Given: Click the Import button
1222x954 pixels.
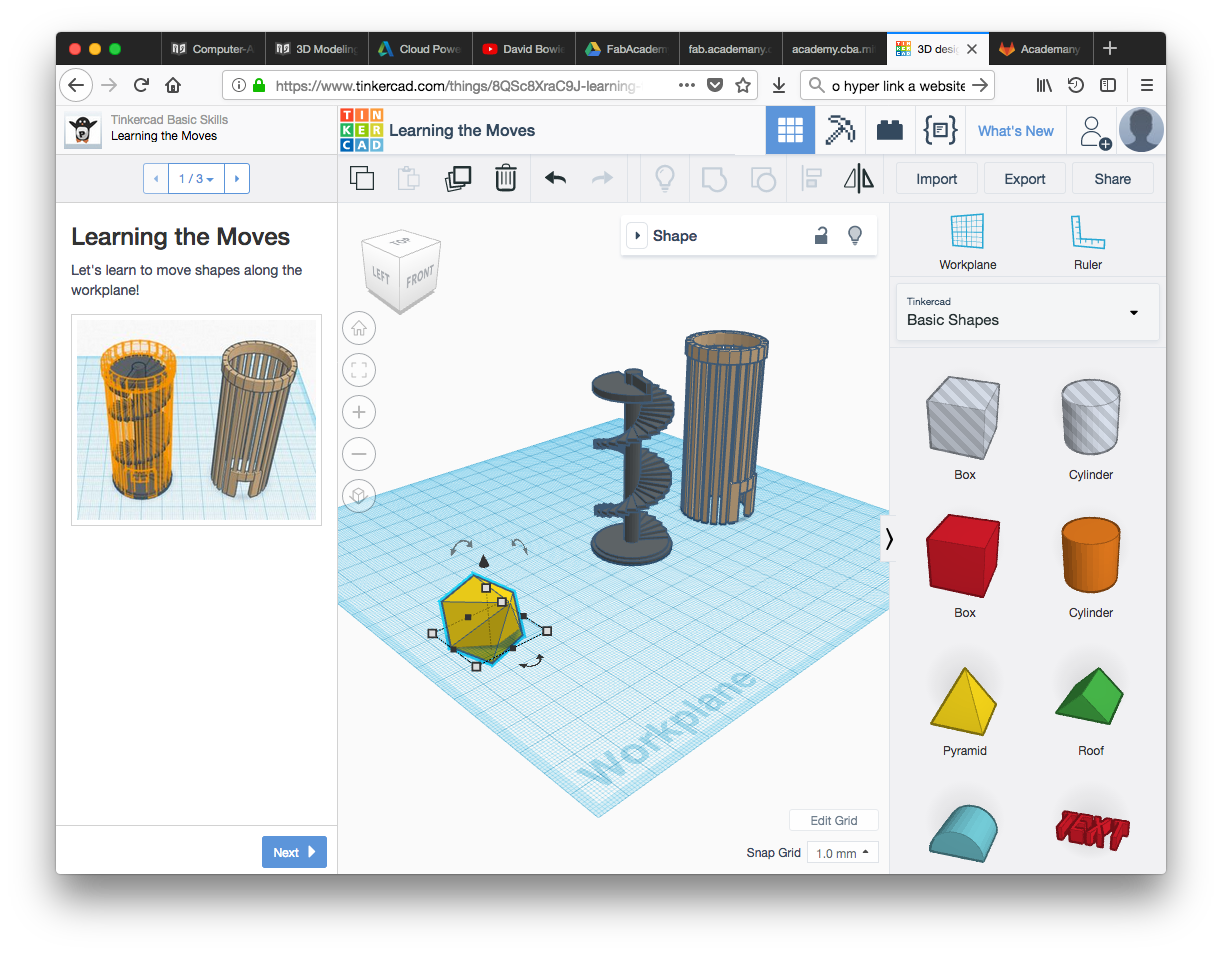Looking at the screenshot, I should pos(937,179).
